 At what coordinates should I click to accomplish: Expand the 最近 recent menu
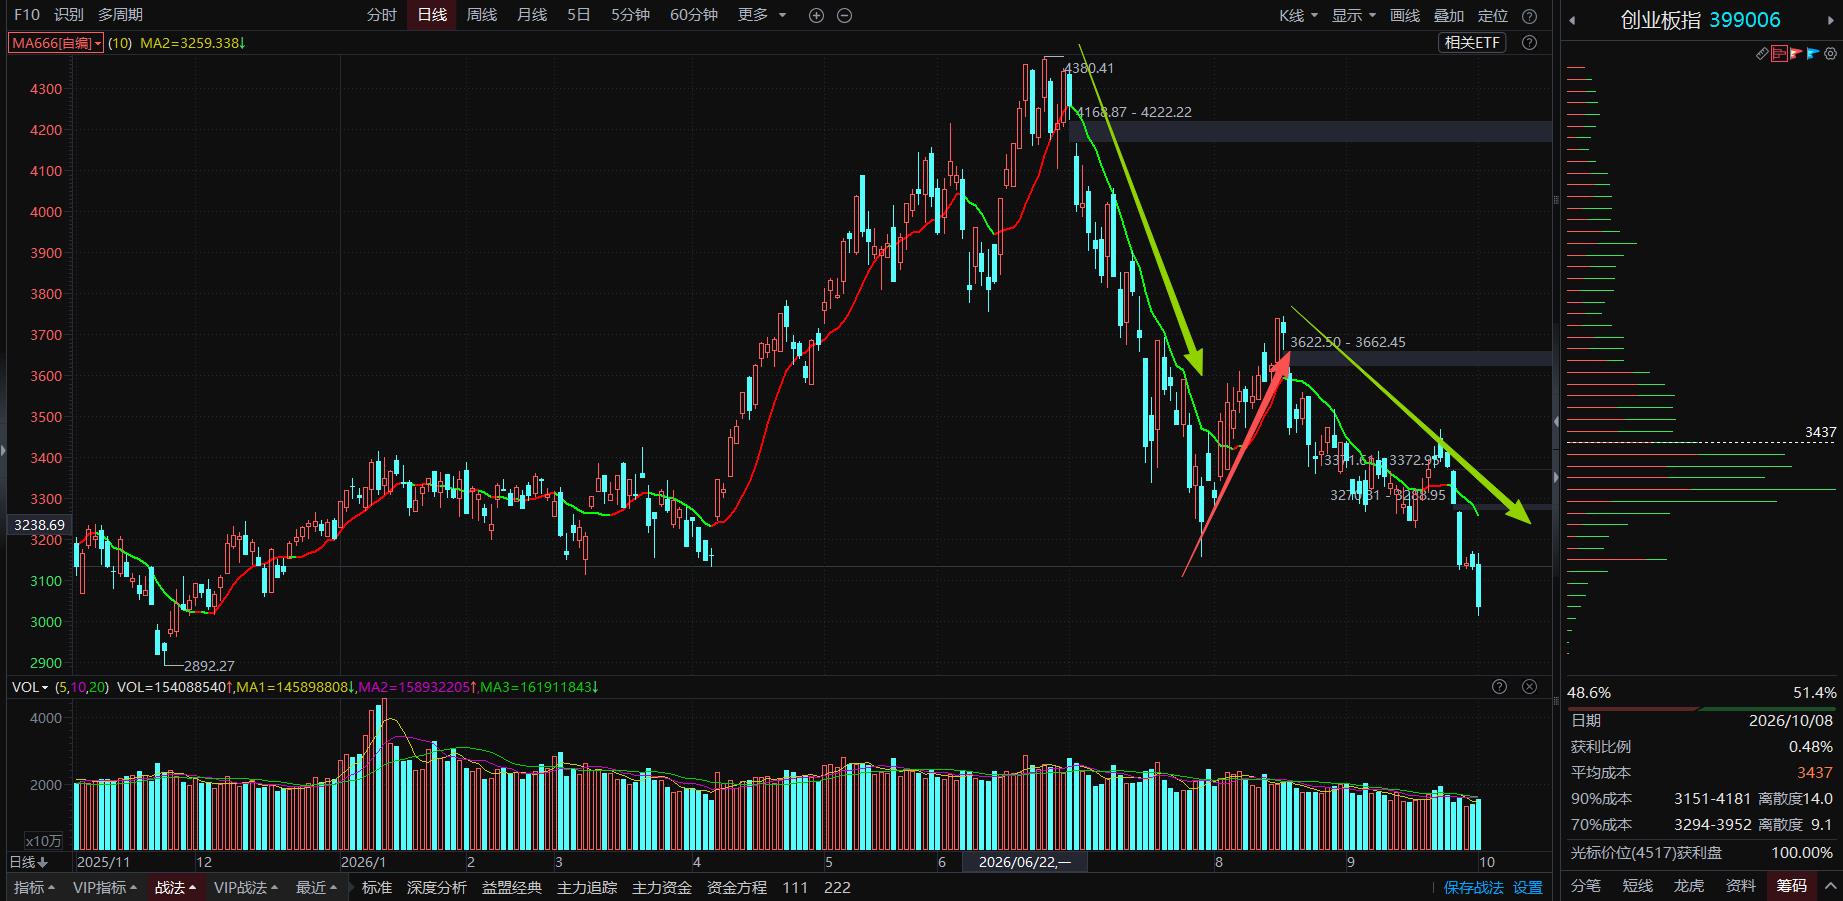click(316, 887)
